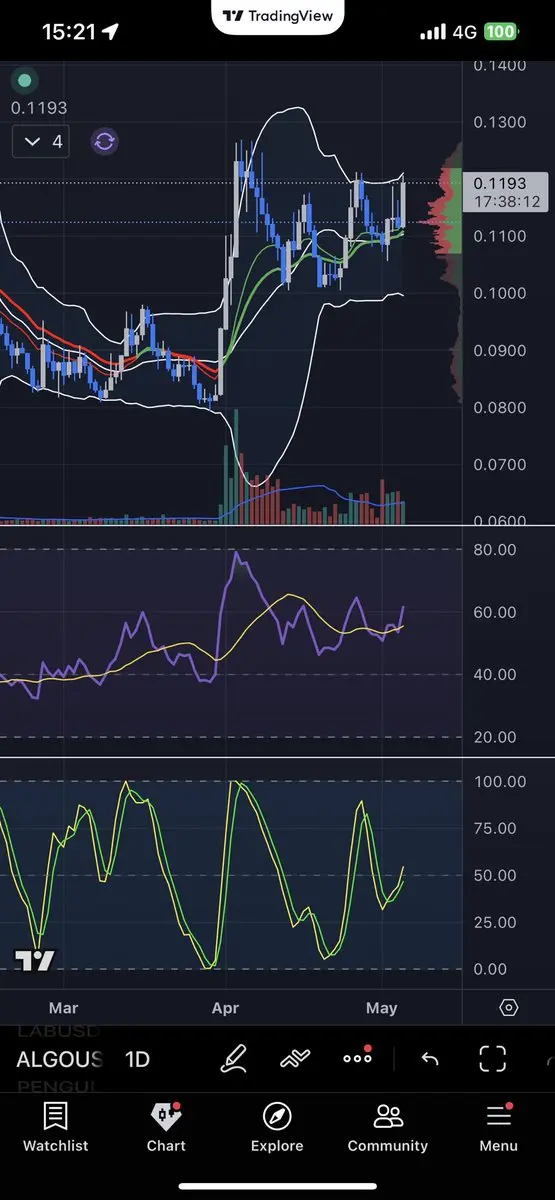Tap the TradingView pill at top

pyautogui.click(x=278, y=16)
